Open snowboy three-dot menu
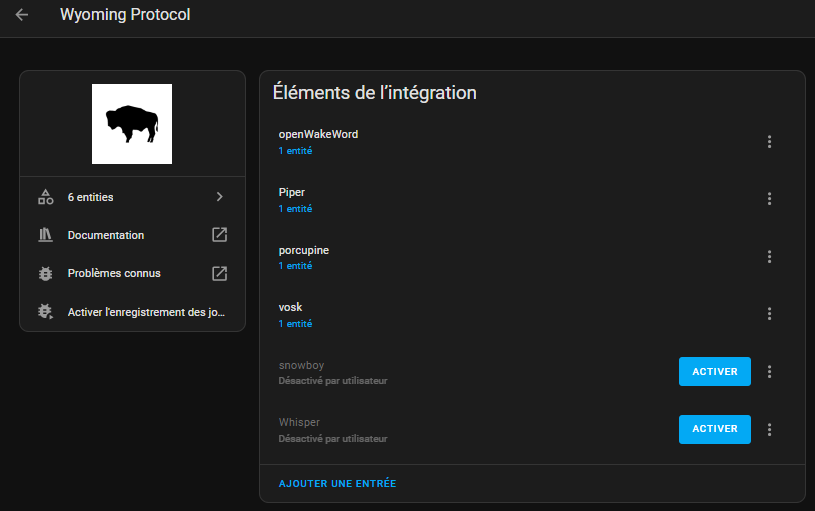The image size is (815, 511). point(769,372)
